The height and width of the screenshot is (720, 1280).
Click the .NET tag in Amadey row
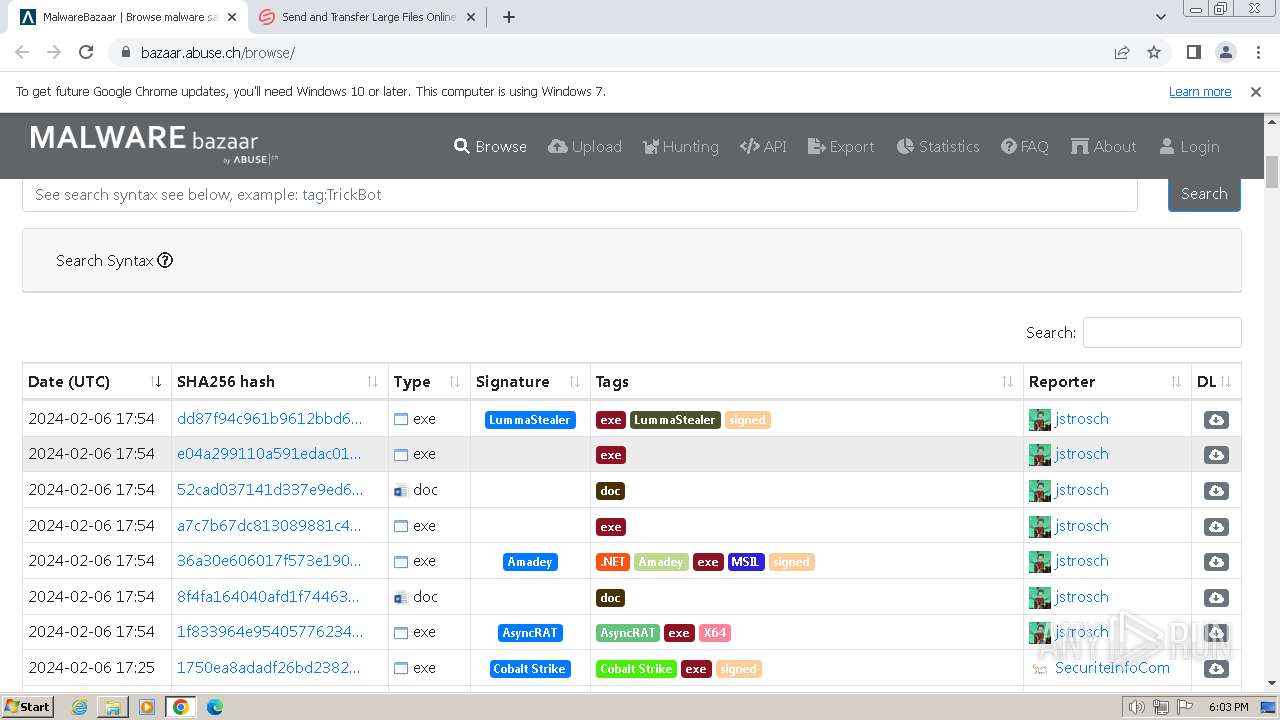613,562
